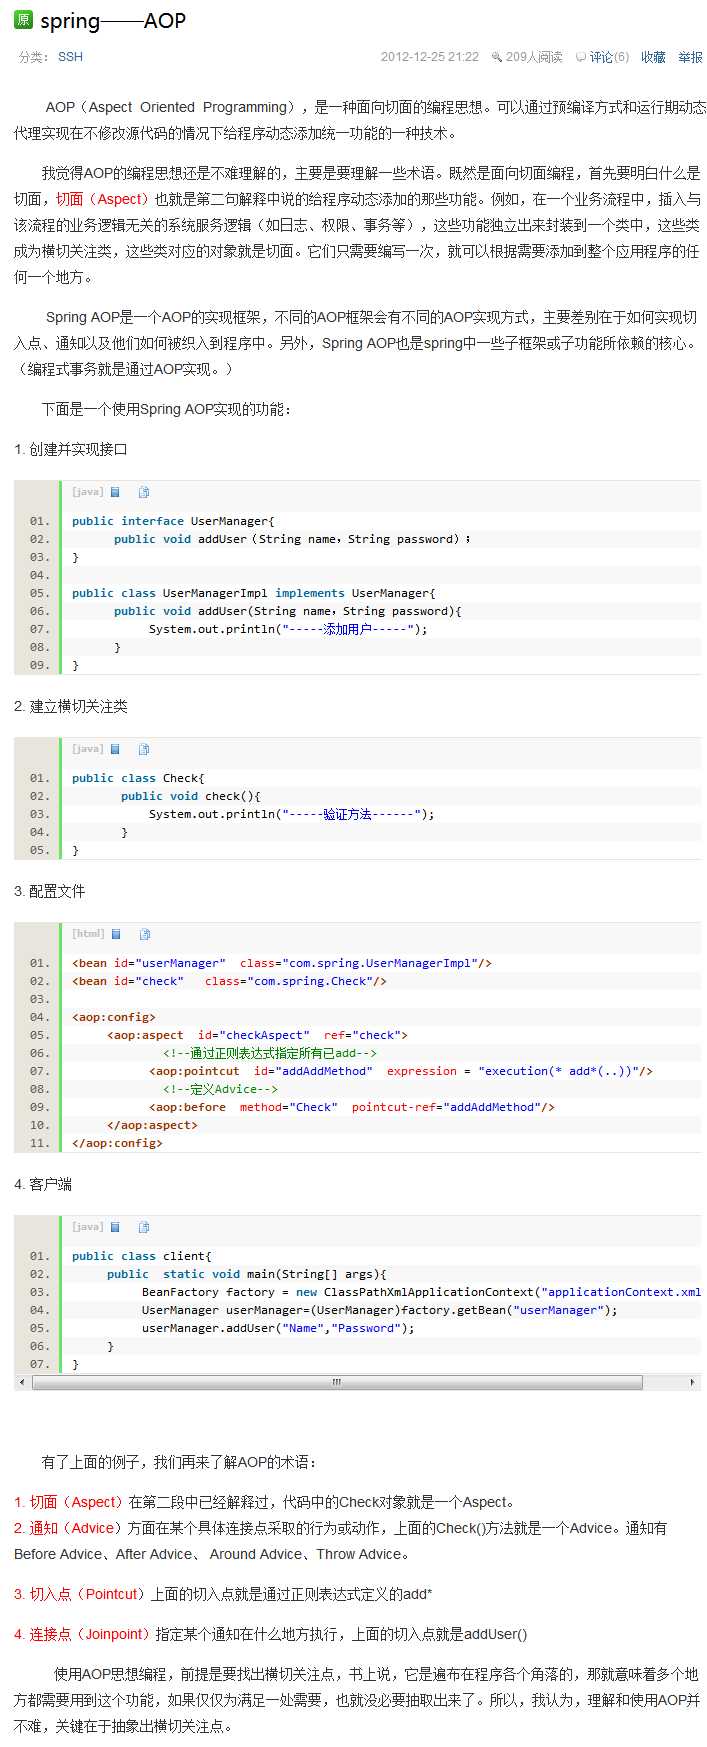Click the [html] label above bean config code

(88, 934)
